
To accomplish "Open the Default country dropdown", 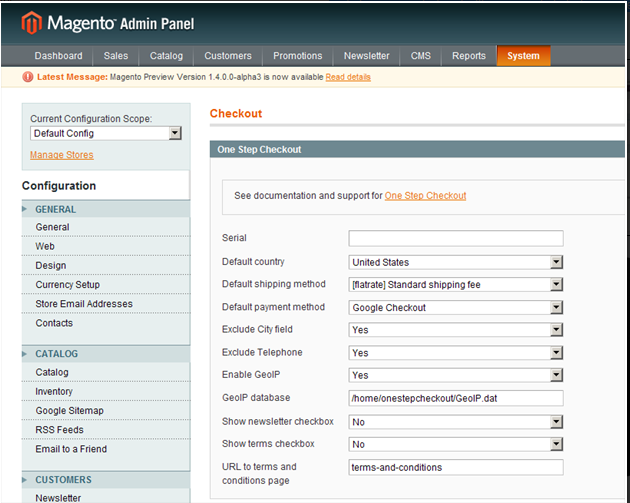I will (456, 262).
